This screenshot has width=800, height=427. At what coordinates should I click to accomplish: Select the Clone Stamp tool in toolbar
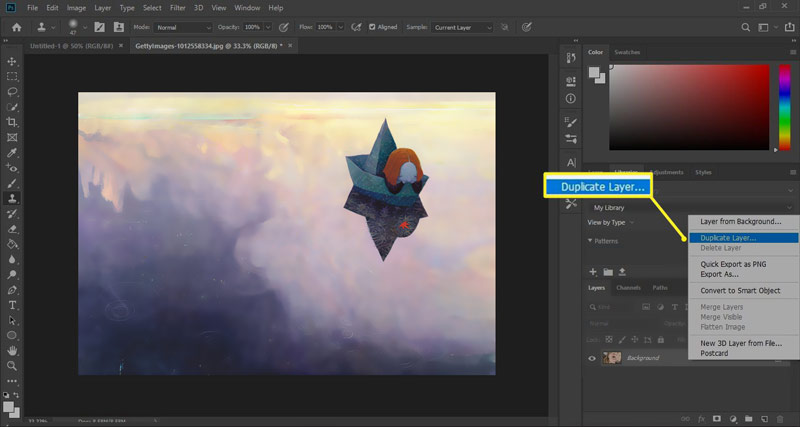12,198
